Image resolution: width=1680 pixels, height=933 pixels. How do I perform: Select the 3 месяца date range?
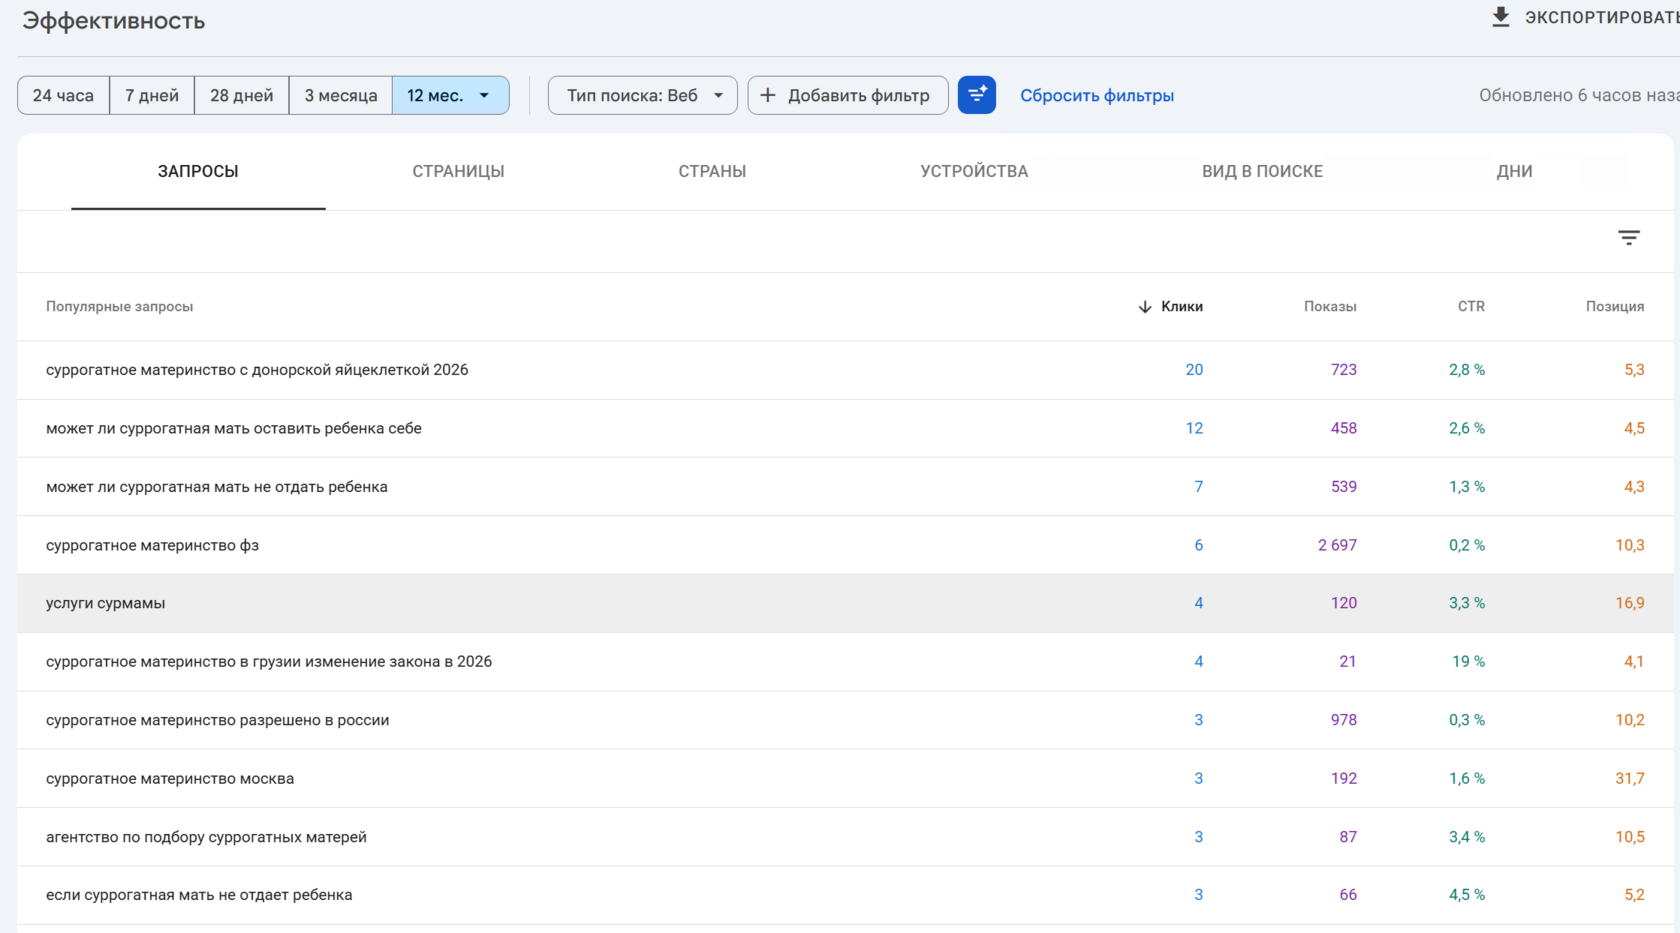(341, 95)
